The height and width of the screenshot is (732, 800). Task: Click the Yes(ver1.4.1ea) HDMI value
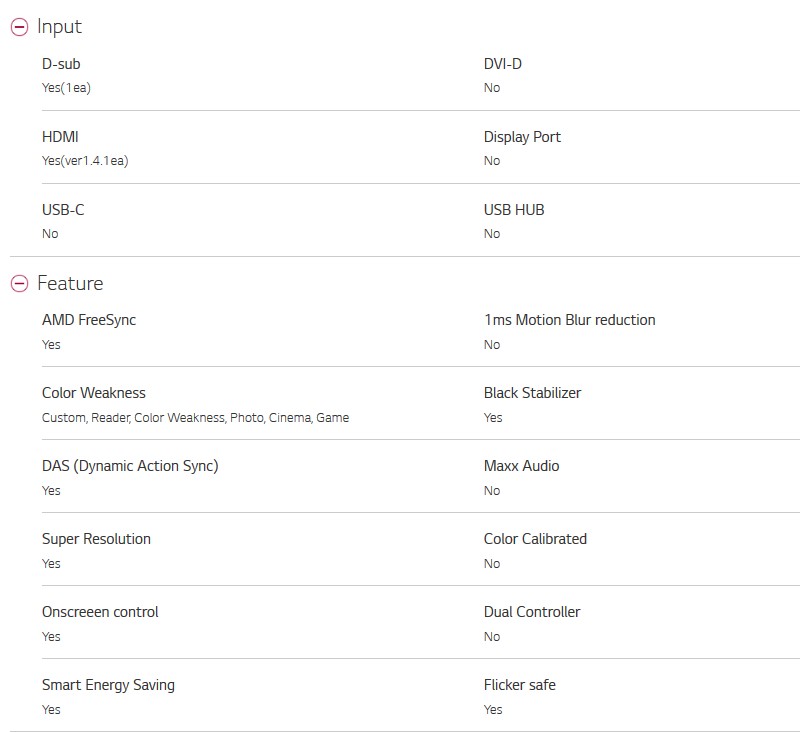(85, 161)
